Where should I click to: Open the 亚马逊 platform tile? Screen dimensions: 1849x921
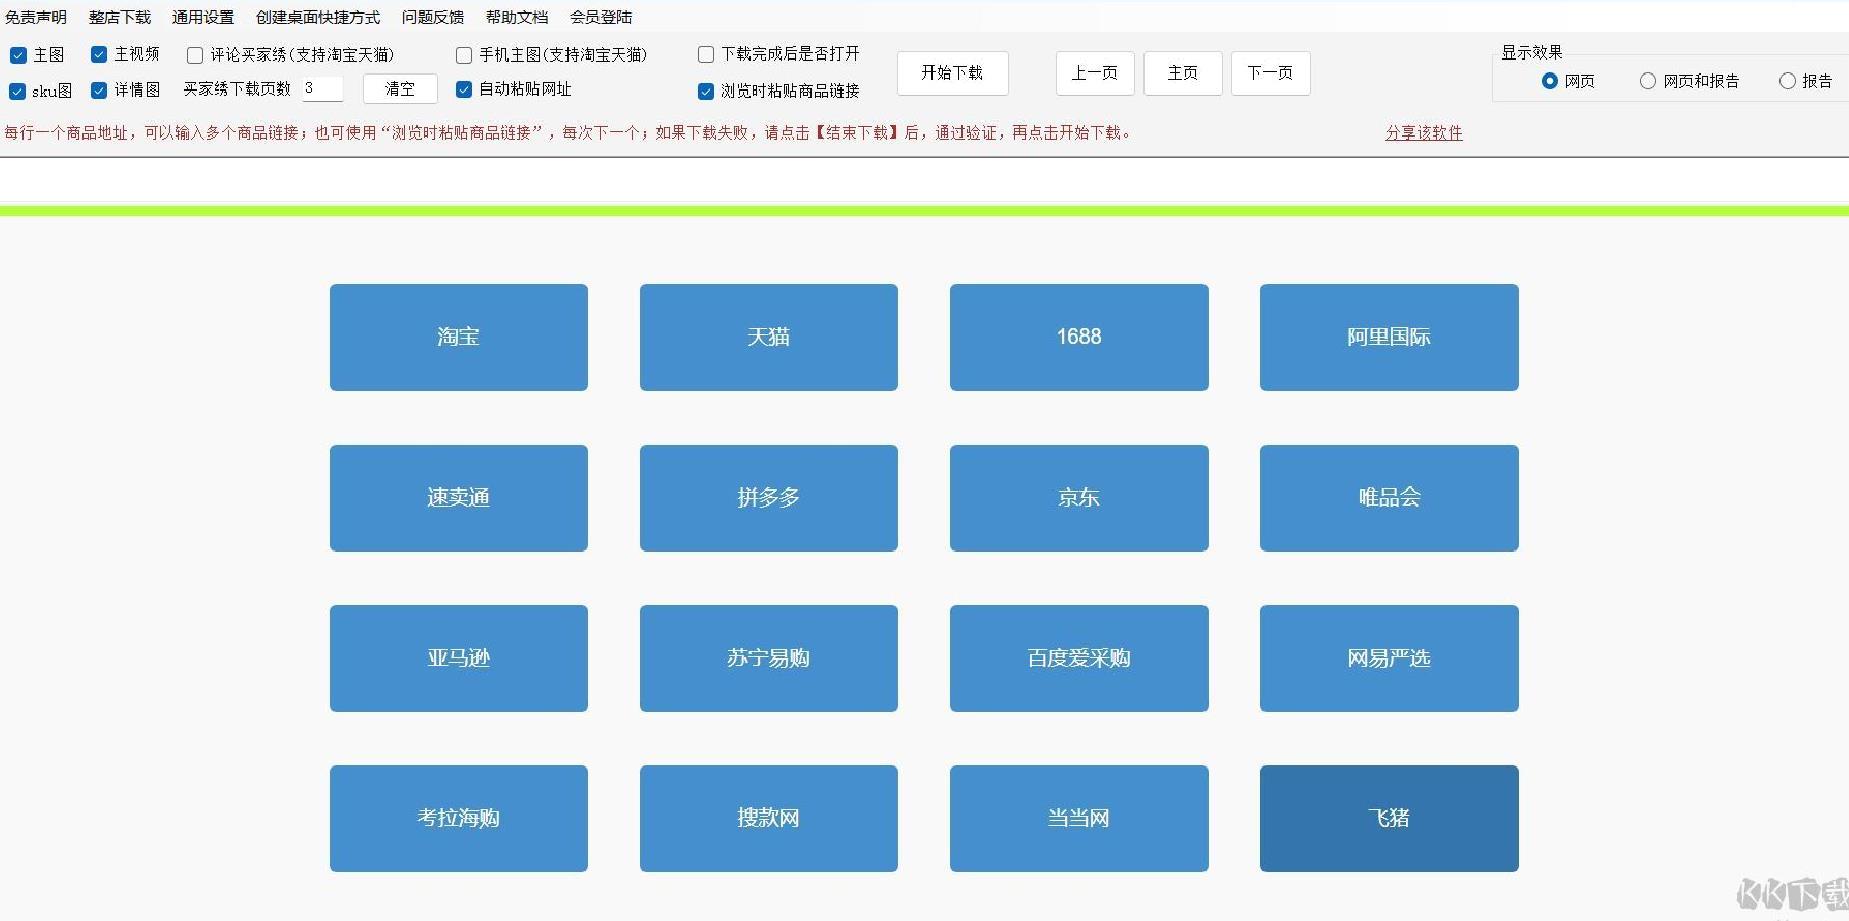(459, 658)
